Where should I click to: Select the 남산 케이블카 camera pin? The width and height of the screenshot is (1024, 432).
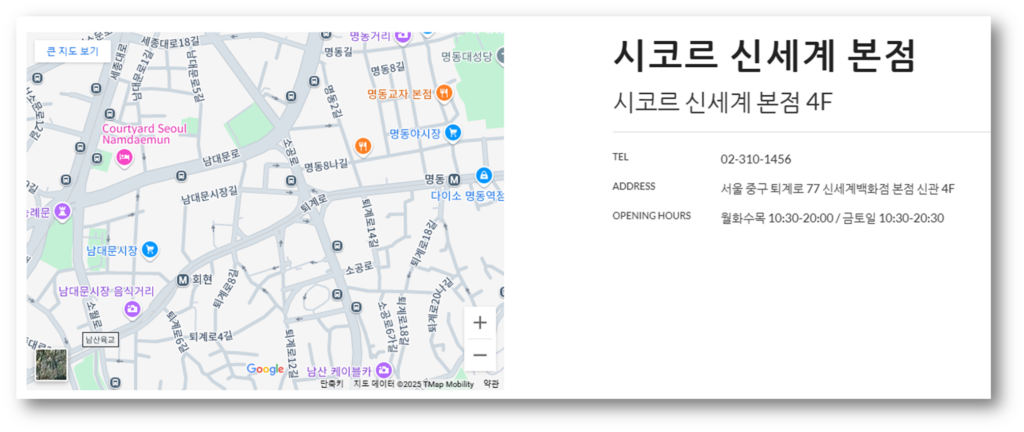[384, 370]
